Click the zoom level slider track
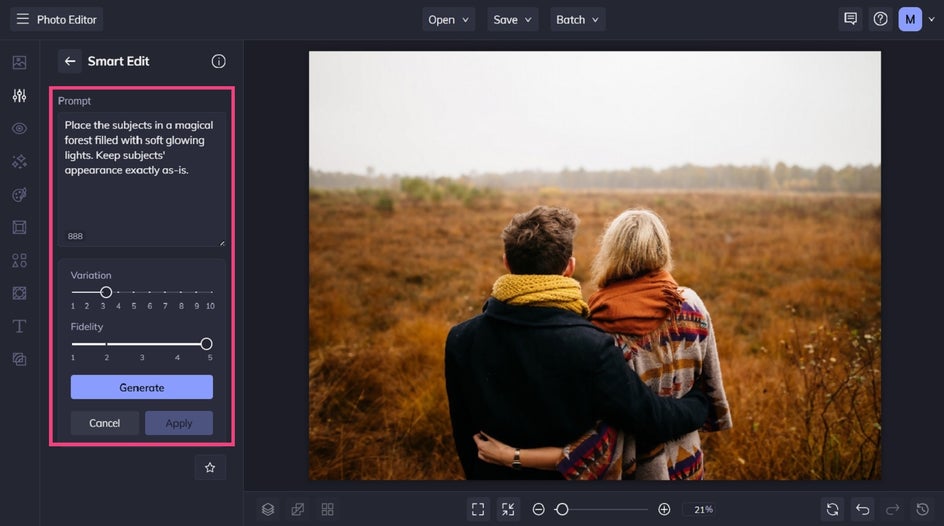The height and width of the screenshot is (526, 944). [604, 510]
